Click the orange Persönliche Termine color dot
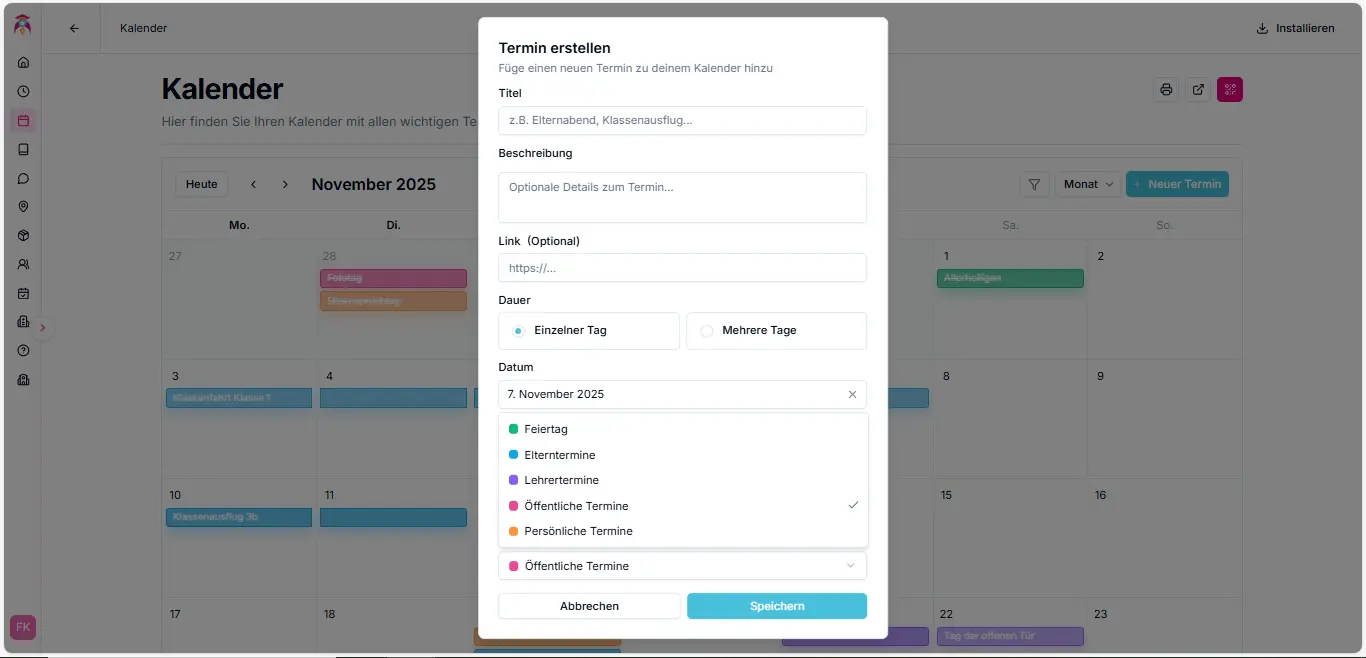 514,531
